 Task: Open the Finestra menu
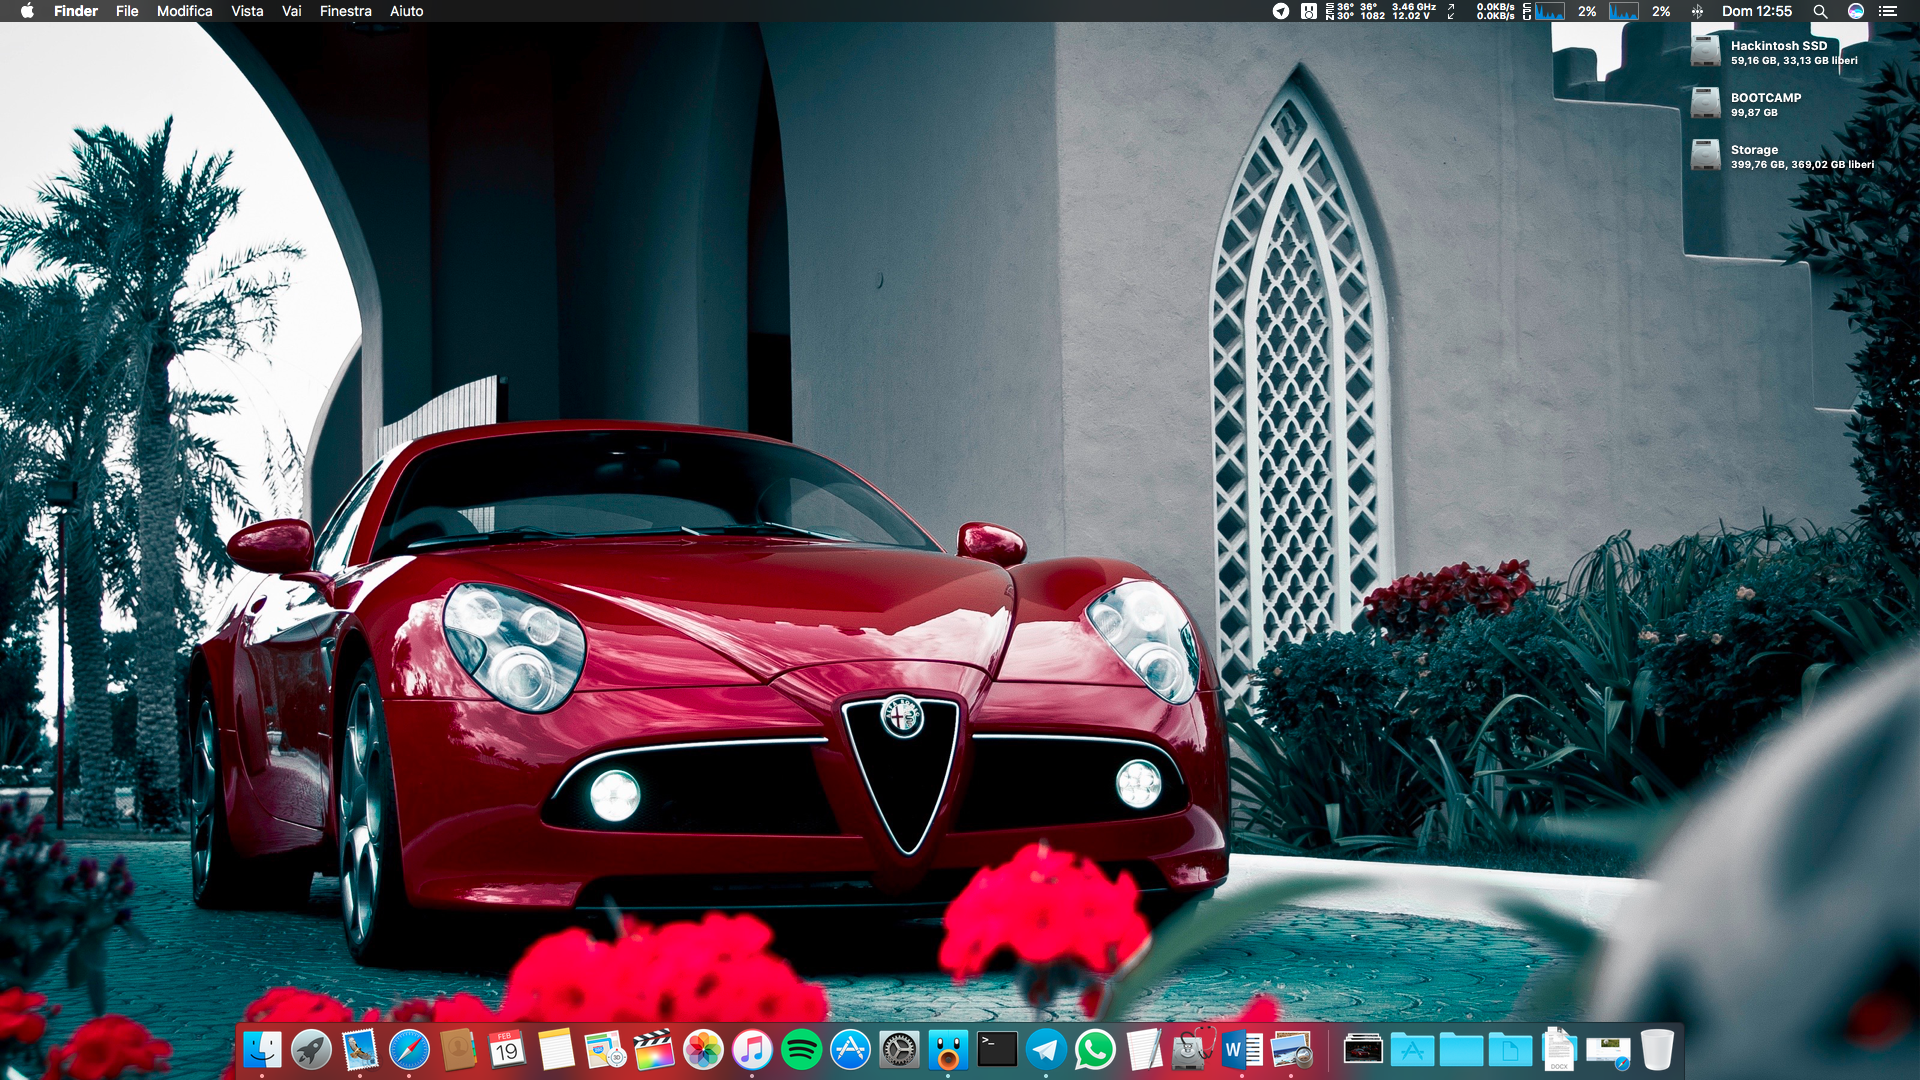346,11
